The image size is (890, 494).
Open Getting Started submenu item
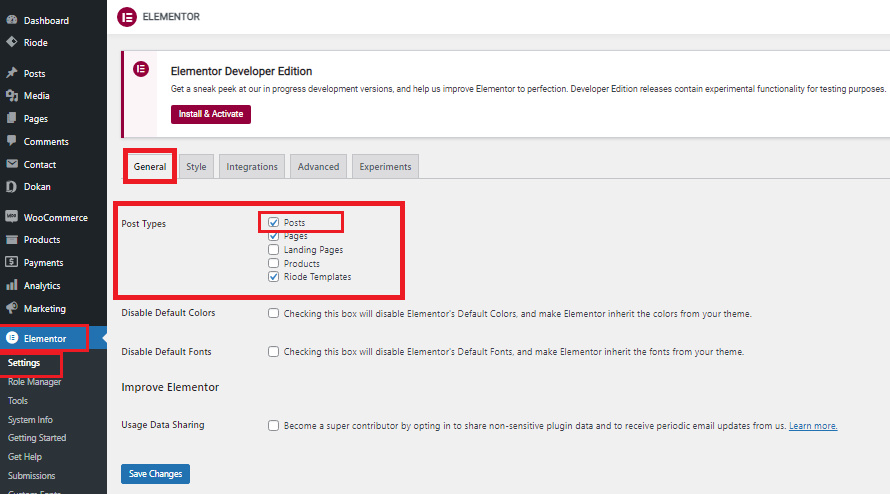tap(37, 438)
